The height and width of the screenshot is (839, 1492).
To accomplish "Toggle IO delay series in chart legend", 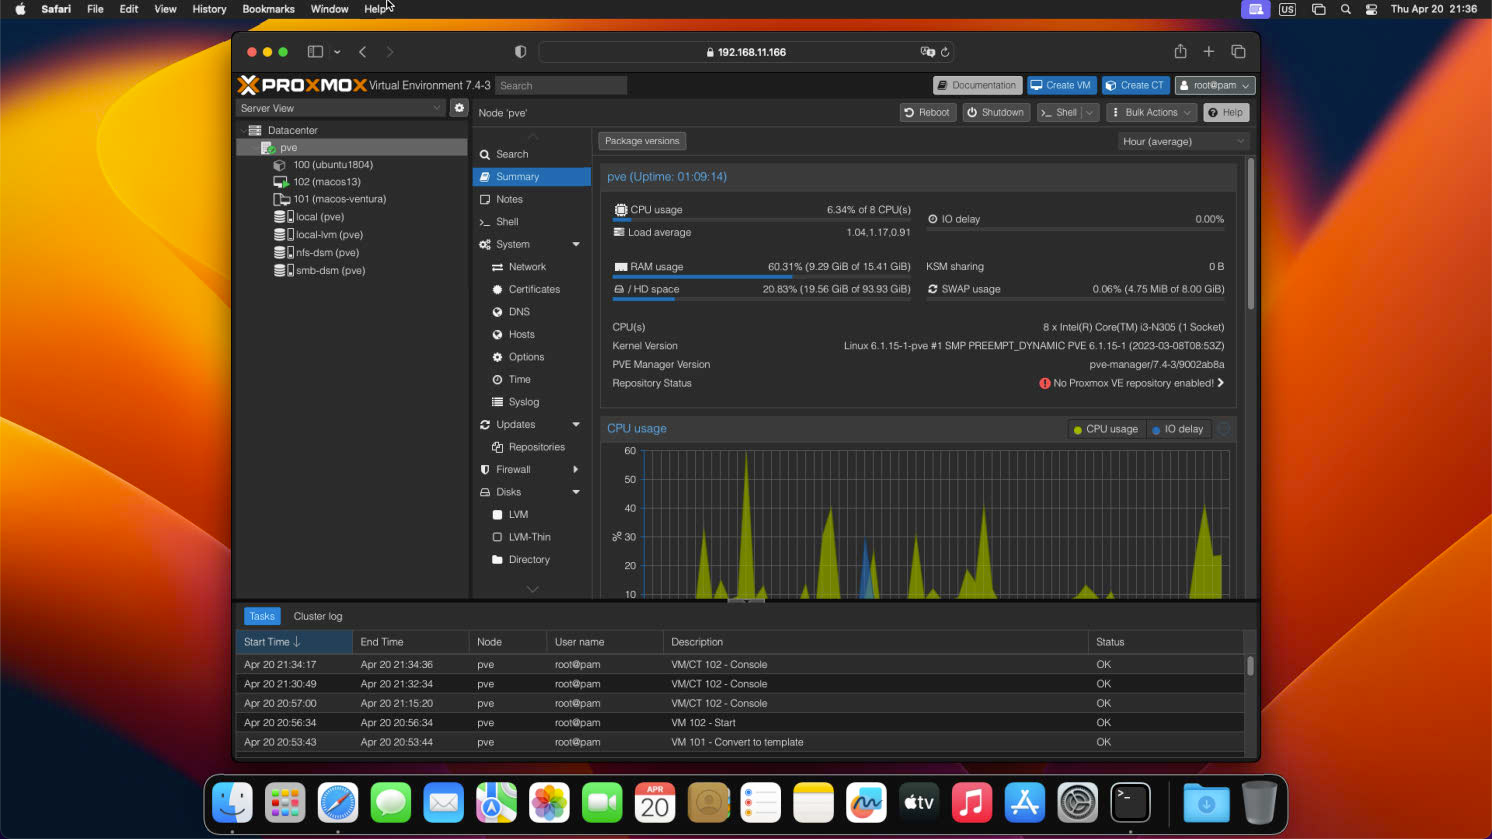I will [1177, 429].
